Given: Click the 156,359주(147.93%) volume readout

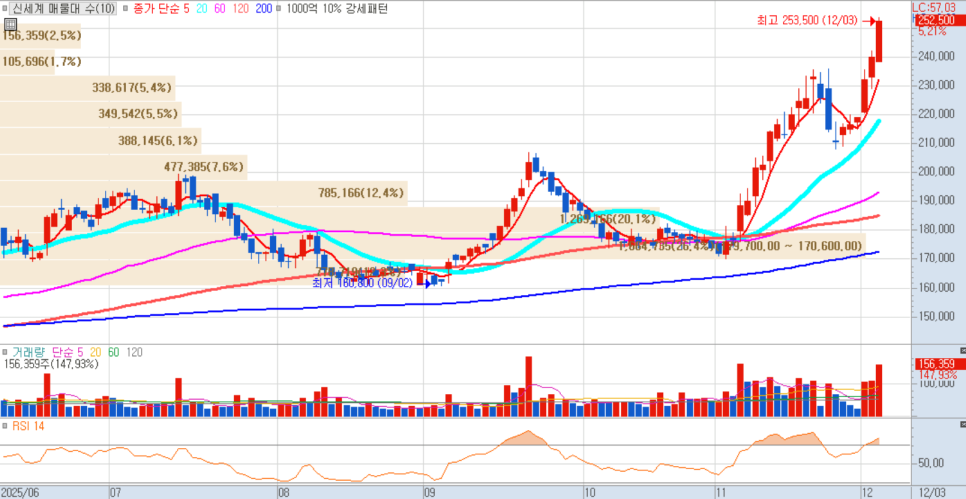Looking at the screenshot, I should pos(51,364).
